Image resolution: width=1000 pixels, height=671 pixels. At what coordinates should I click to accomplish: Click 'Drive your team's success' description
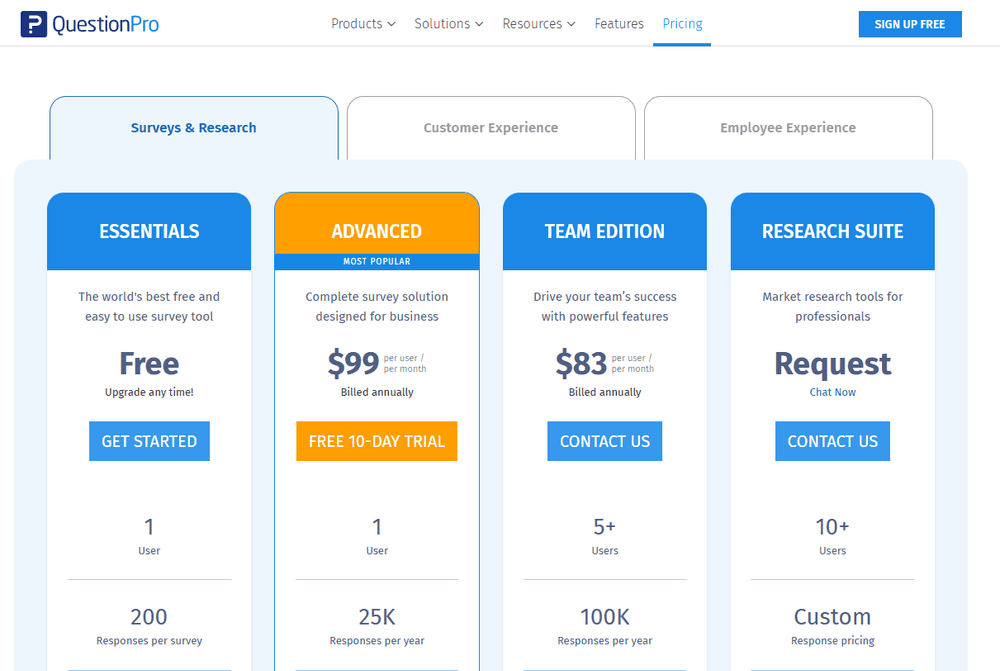point(605,306)
